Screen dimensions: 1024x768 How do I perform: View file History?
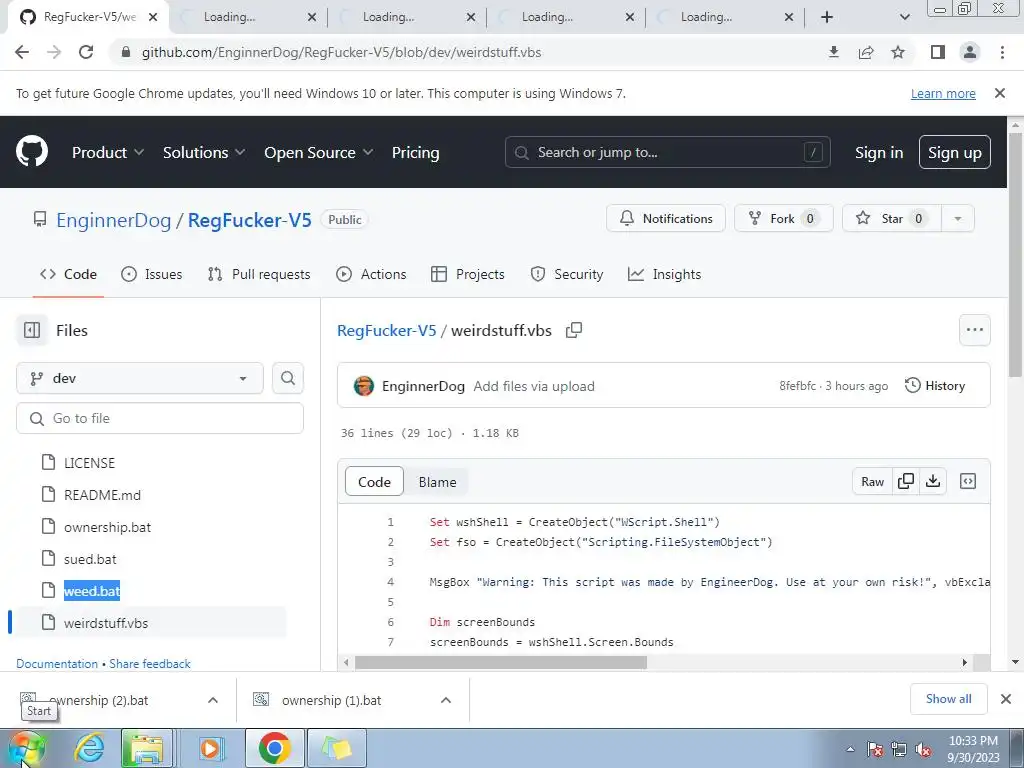pyautogui.click(x=935, y=386)
